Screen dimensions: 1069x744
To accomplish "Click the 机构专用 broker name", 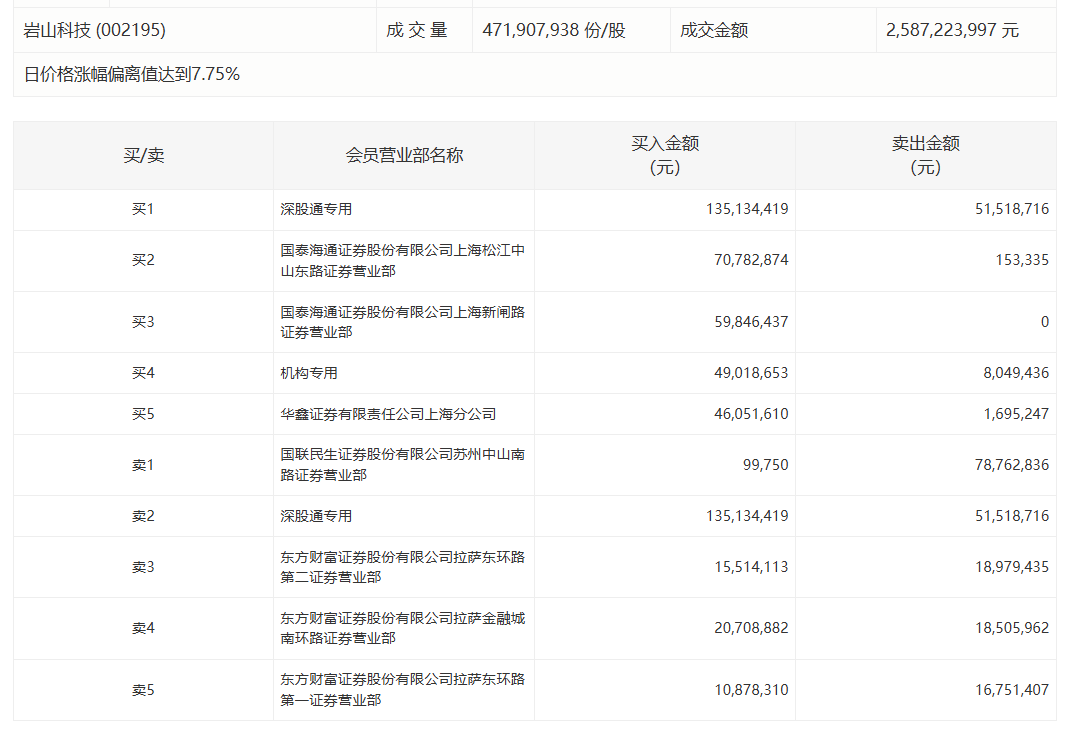I will click(309, 373).
